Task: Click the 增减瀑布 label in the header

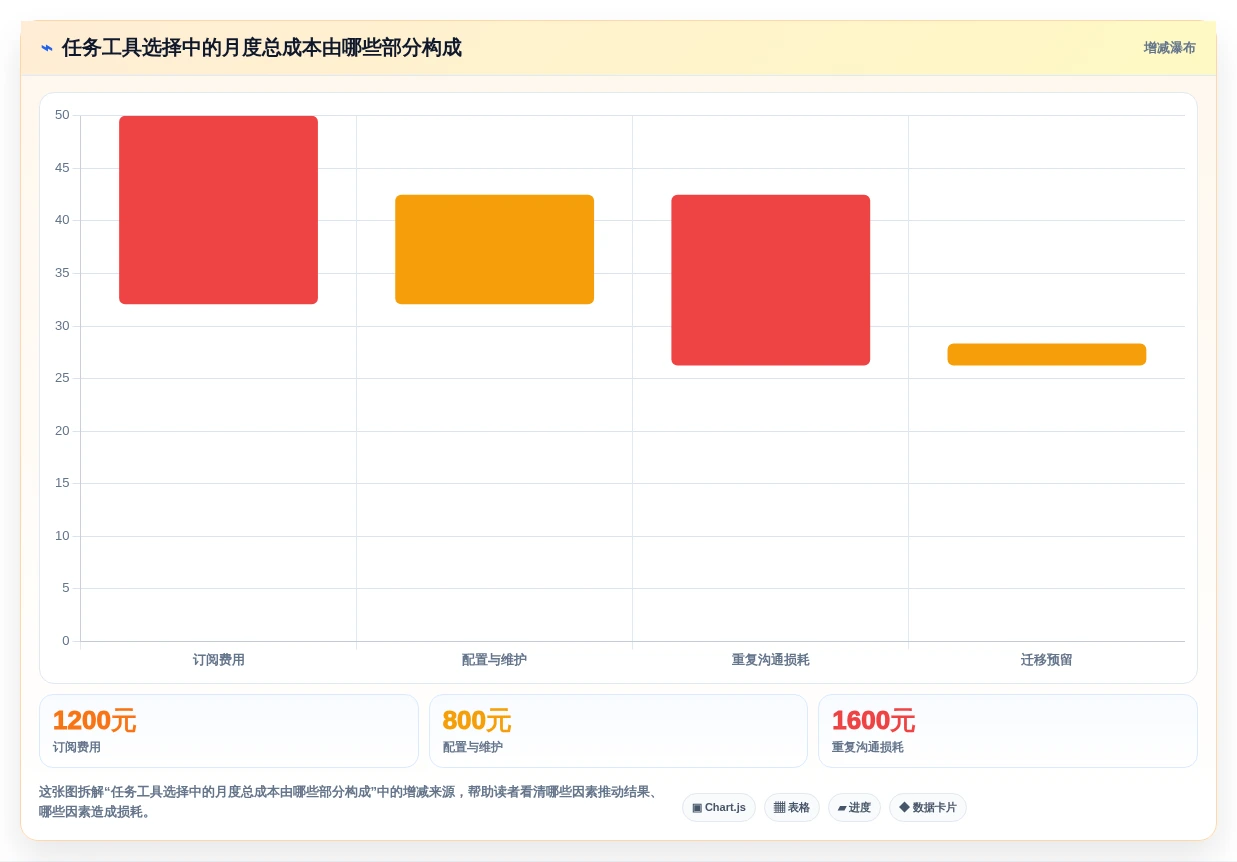Action: click(1169, 48)
